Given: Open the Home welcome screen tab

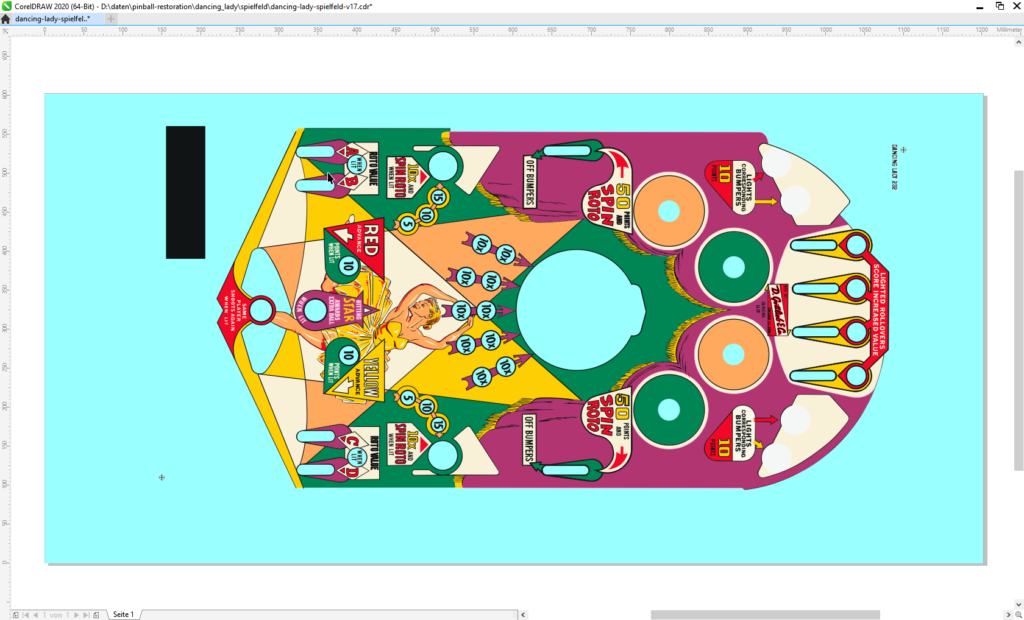Looking at the screenshot, I should pyautogui.click(x=6, y=19).
